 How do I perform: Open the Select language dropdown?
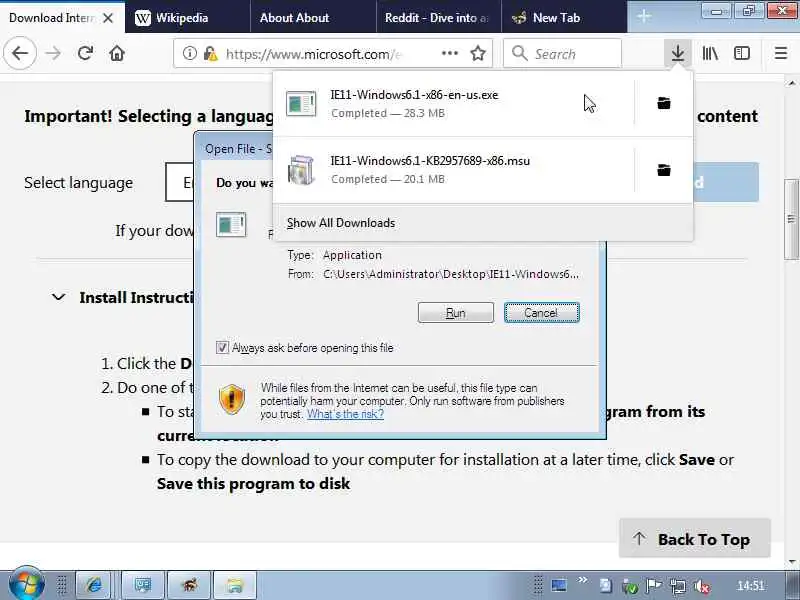coord(180,182)
